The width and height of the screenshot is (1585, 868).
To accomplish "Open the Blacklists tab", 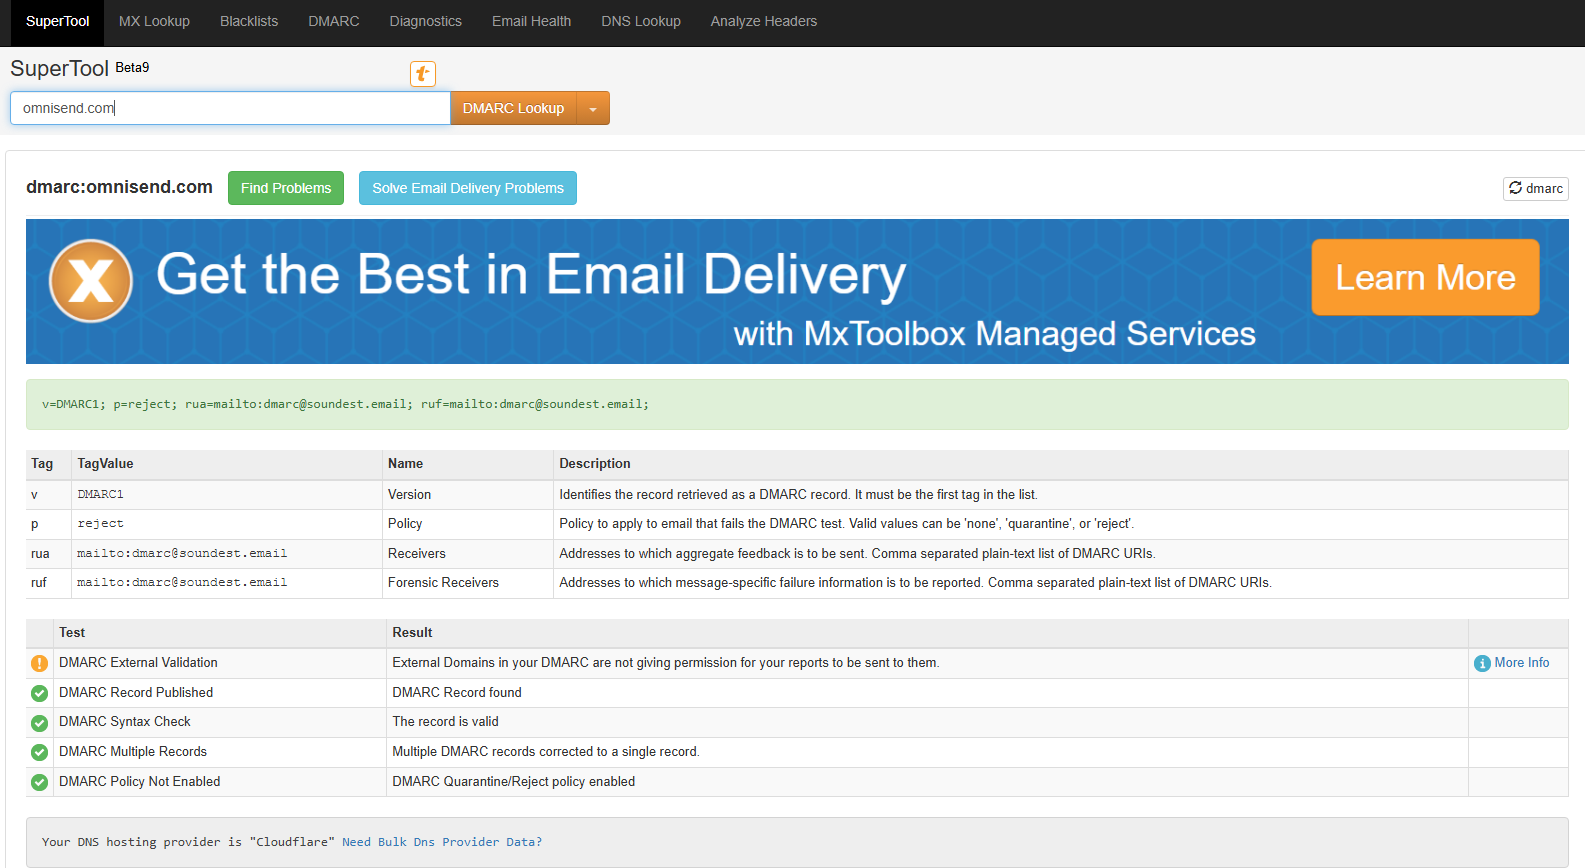I will 249,21.
